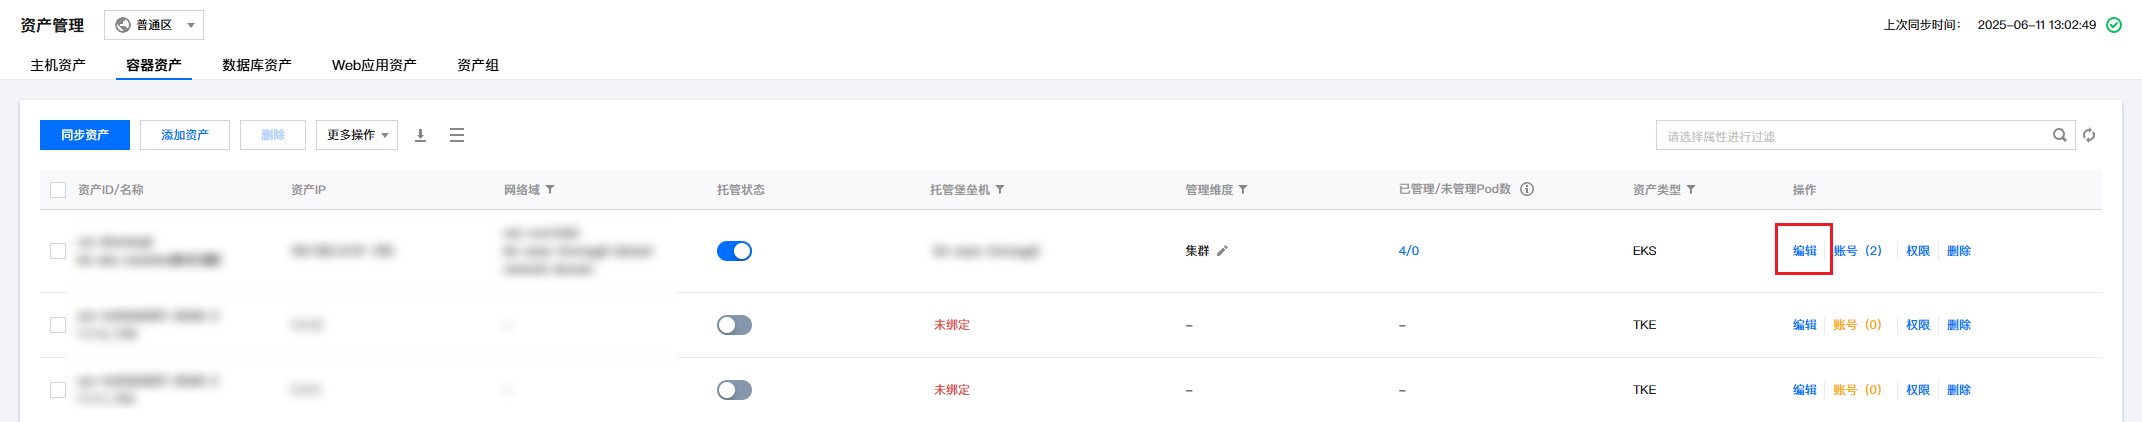Screen dimensions: 2142x422
Task: Filter by 资产类型 column funnel icon
Action: [1691, 190]
